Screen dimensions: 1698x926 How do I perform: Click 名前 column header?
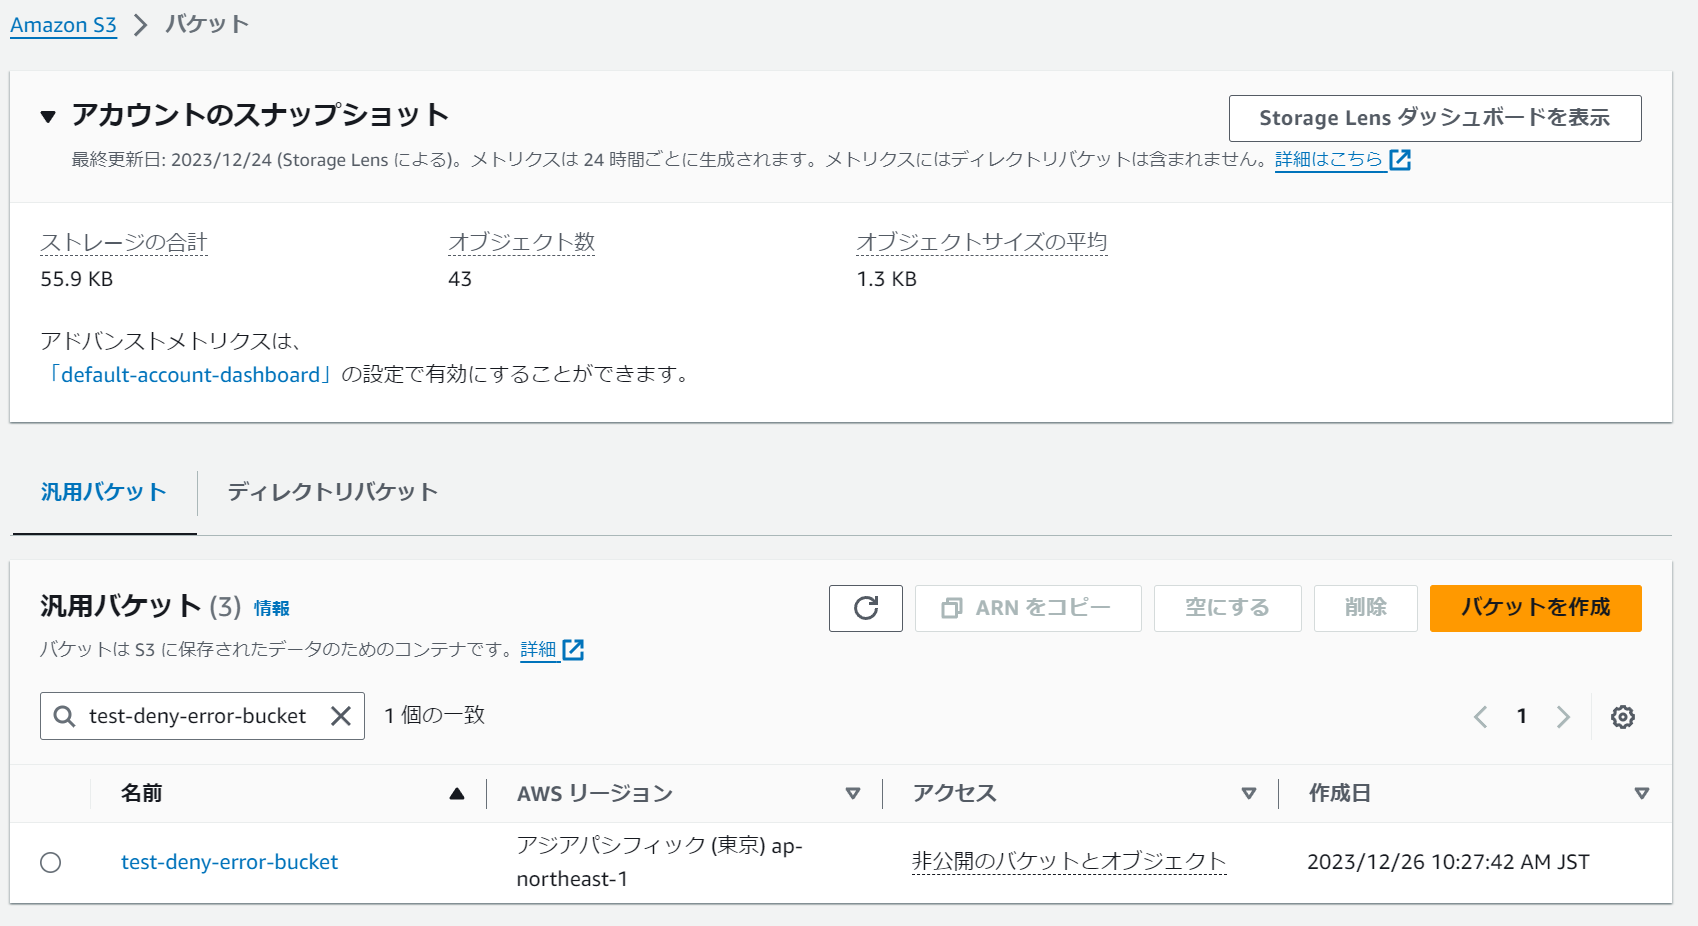[x=142, y=794]
